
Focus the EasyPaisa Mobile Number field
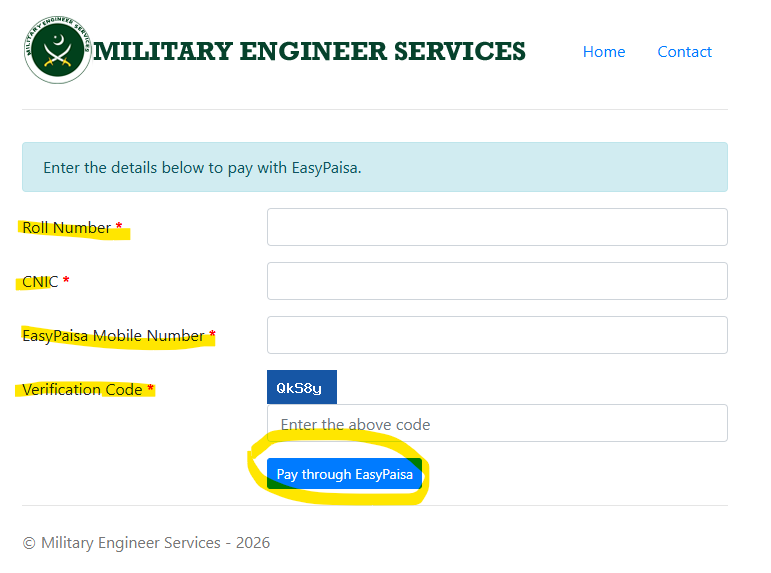tap(497, 335)
